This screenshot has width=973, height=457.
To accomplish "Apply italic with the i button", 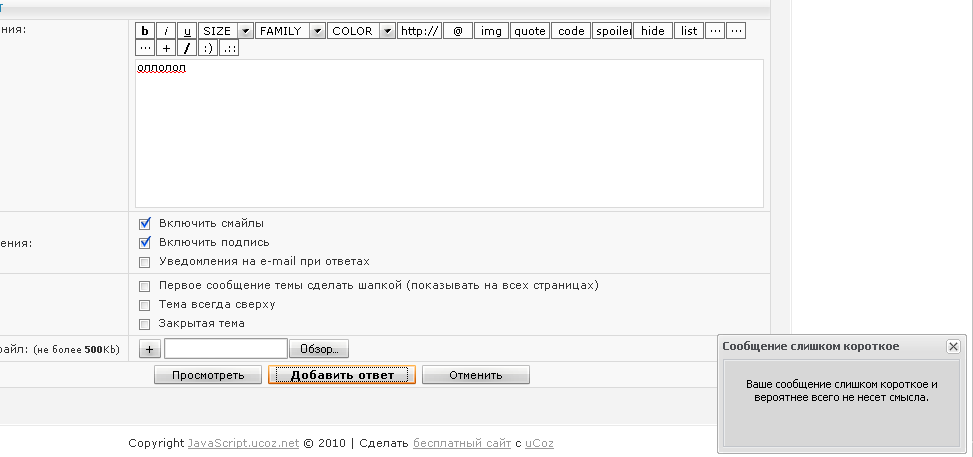I will [x=166, y=31].
